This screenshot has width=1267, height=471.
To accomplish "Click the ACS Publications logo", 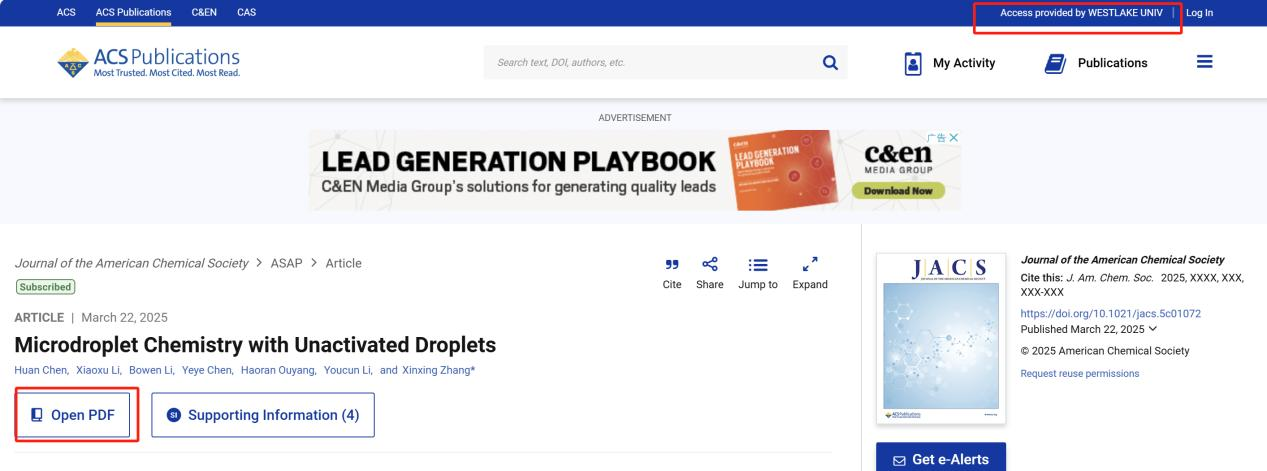I will tap(148, 63).
